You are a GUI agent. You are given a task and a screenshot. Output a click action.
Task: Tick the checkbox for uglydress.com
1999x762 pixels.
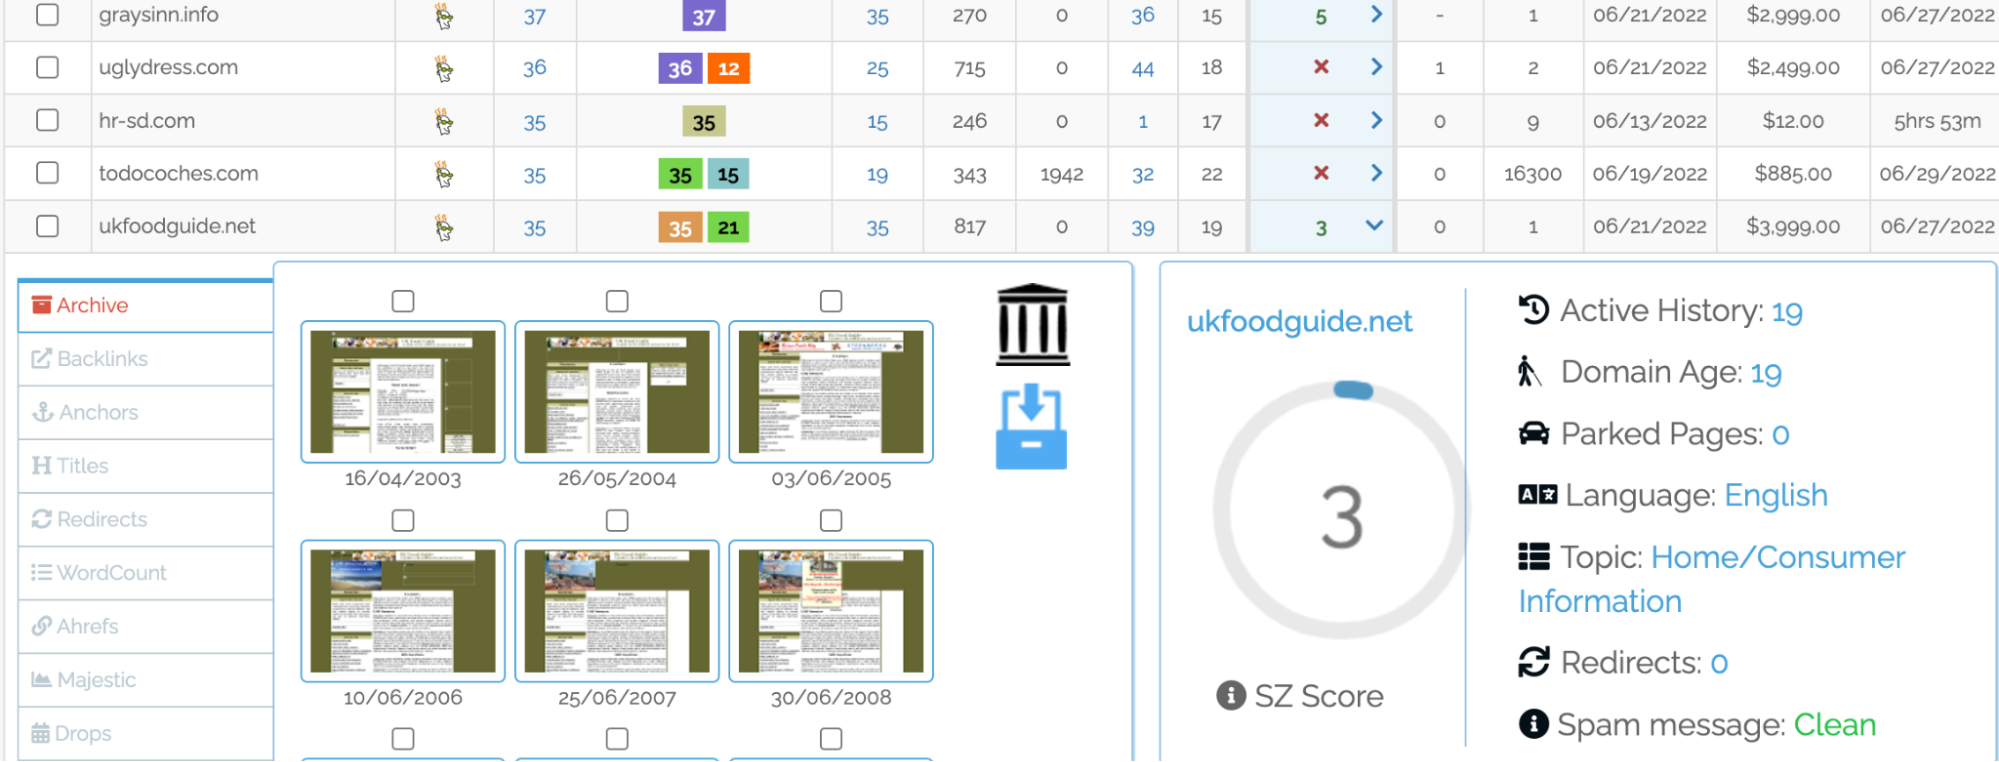point(47,67)
